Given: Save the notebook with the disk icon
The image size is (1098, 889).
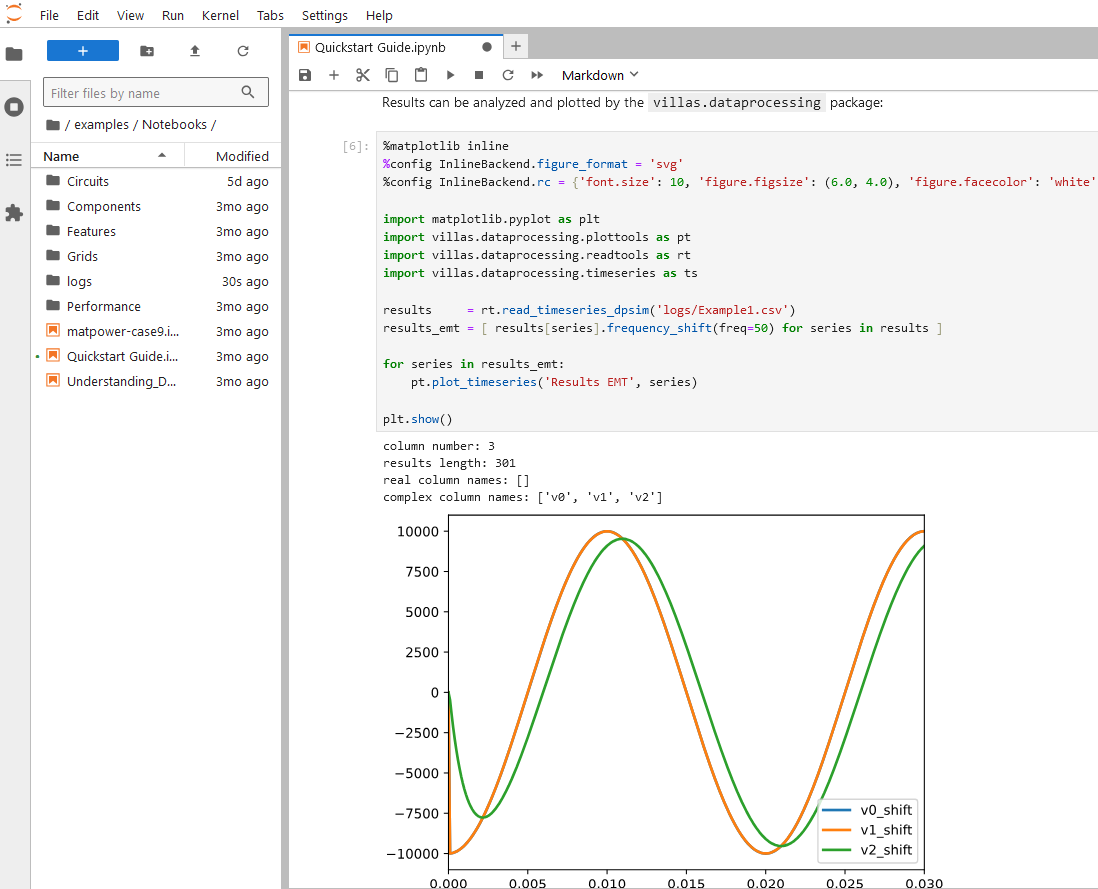Looking at the screenshot, I should point(305,75).
